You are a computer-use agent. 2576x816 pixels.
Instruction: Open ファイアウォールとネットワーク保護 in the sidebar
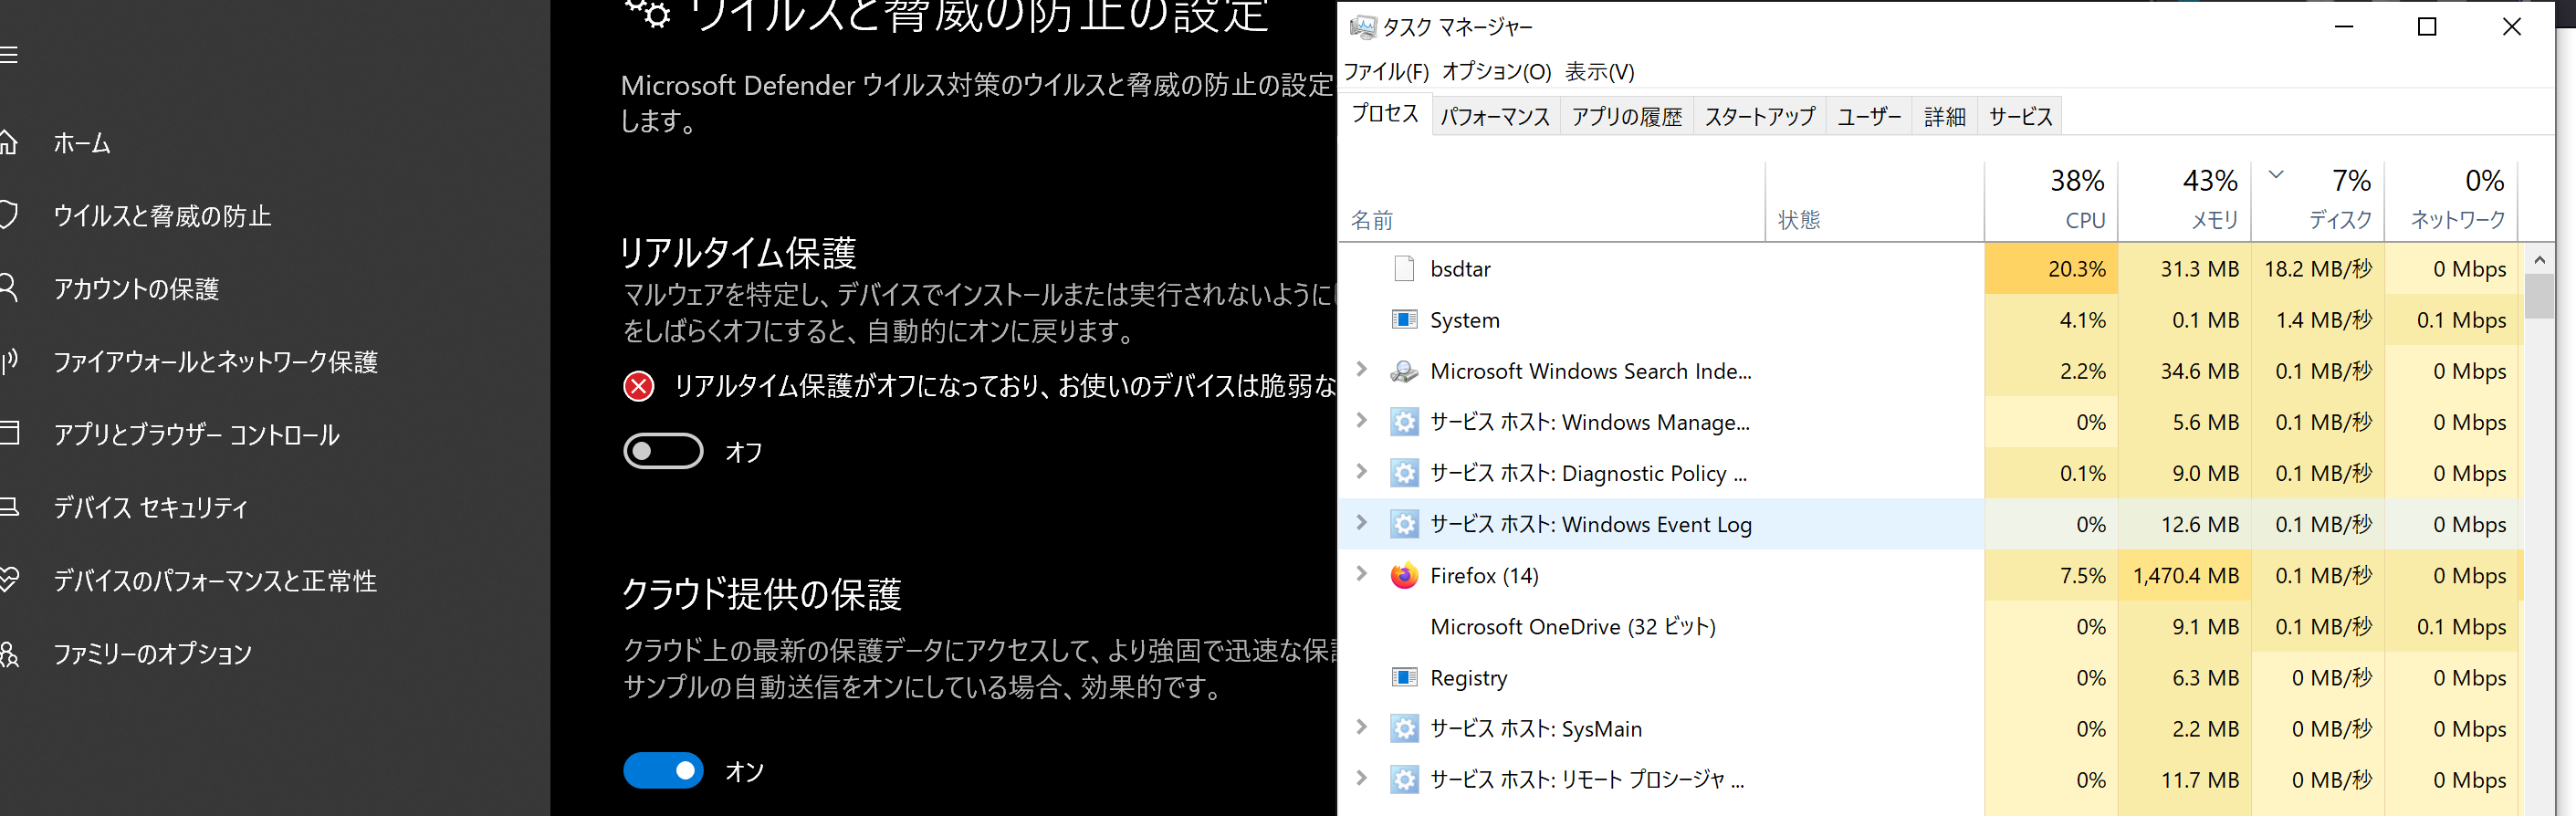coord(216,361)
